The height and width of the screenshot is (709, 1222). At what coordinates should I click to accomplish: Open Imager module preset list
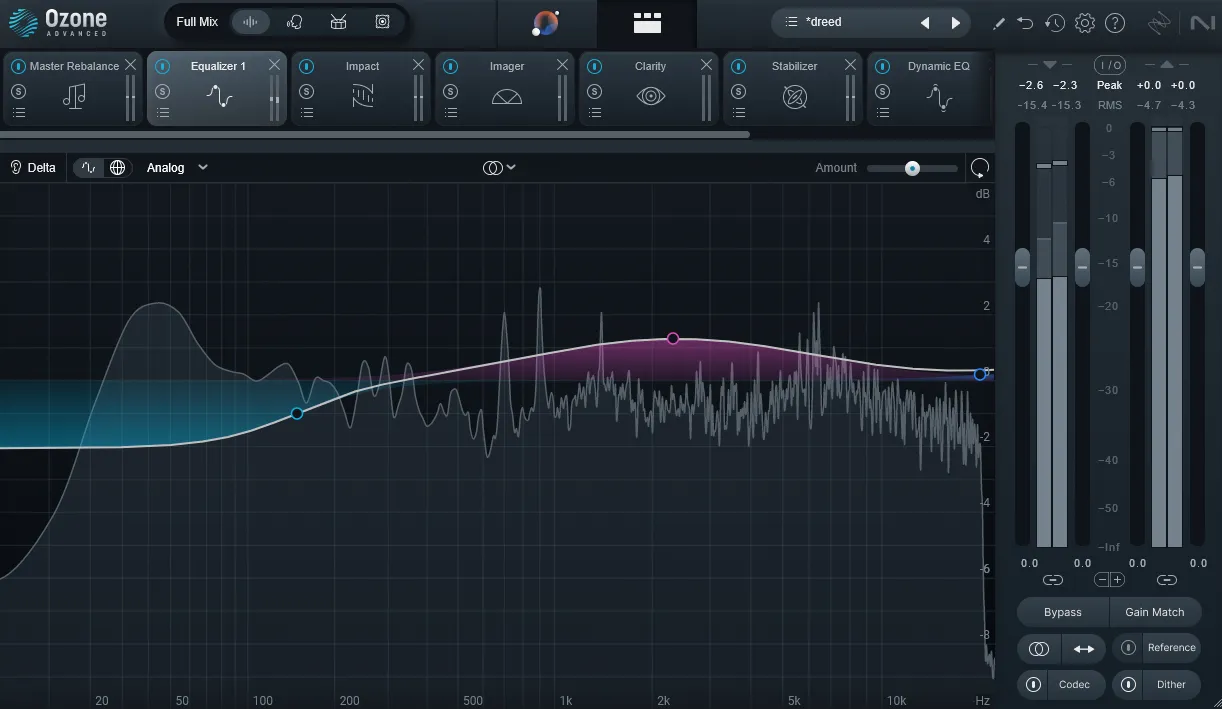click(450, 113)
